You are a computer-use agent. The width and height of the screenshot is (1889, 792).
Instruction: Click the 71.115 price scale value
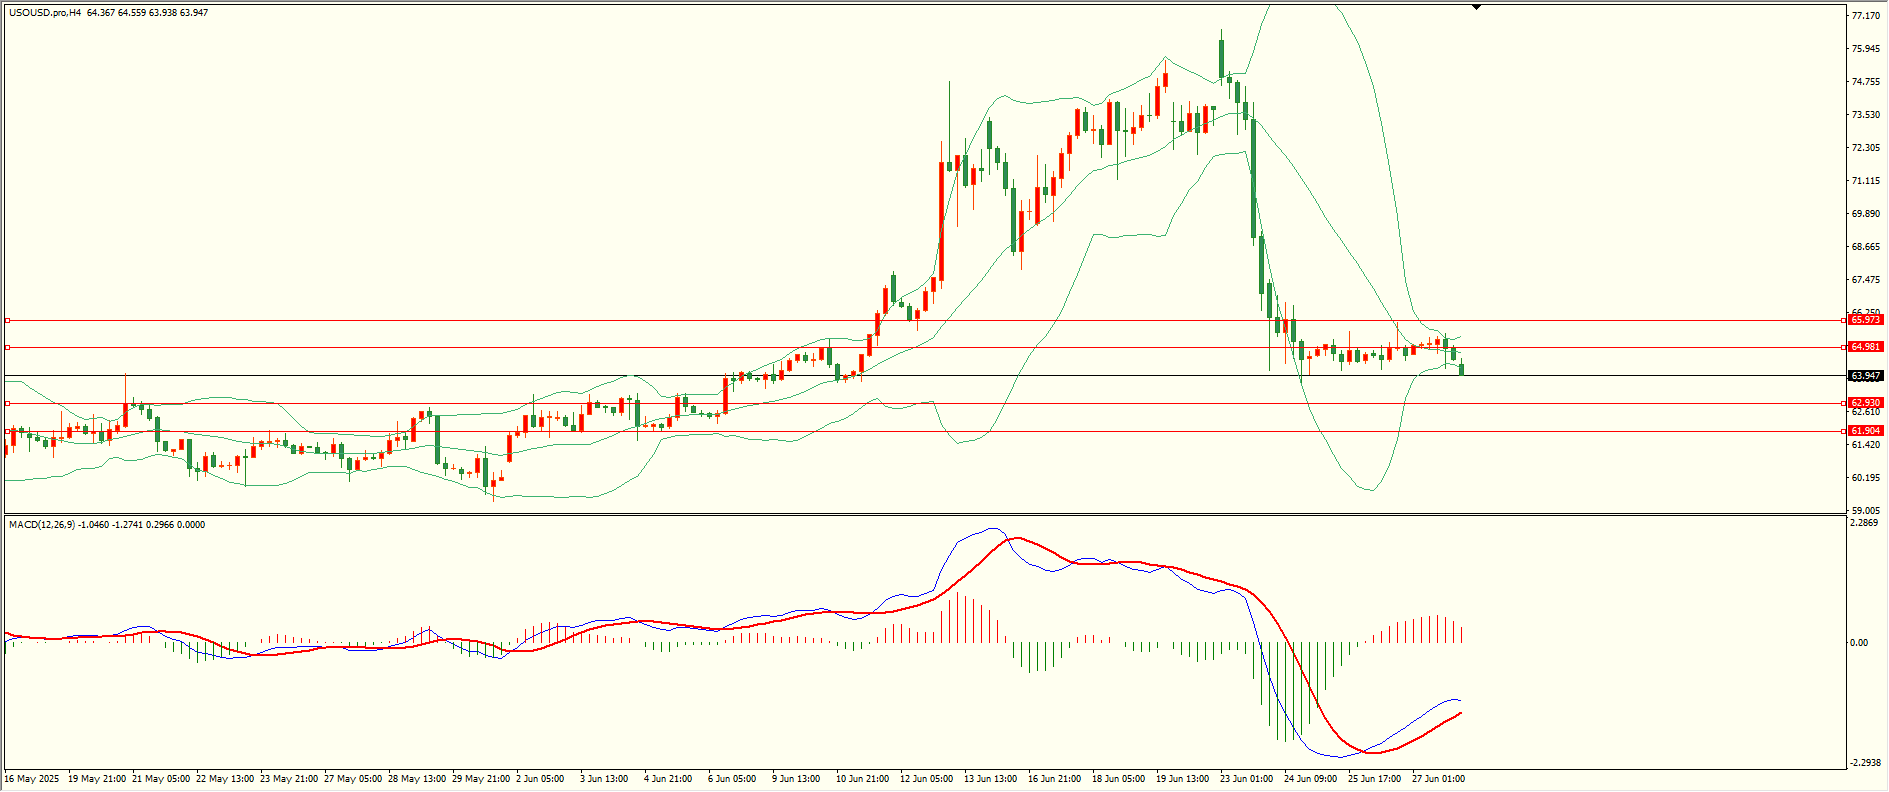tap(1867, 181)
